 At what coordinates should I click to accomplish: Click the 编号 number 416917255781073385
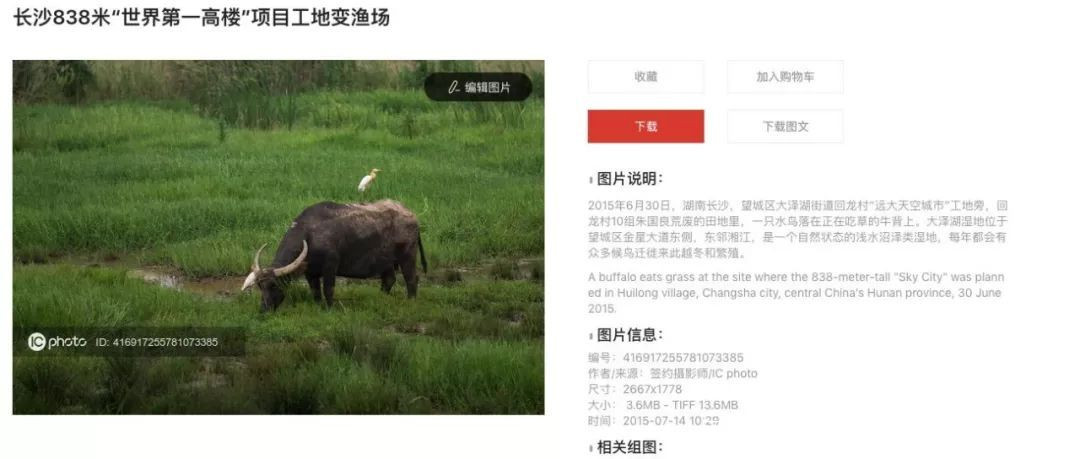point(666,358)
